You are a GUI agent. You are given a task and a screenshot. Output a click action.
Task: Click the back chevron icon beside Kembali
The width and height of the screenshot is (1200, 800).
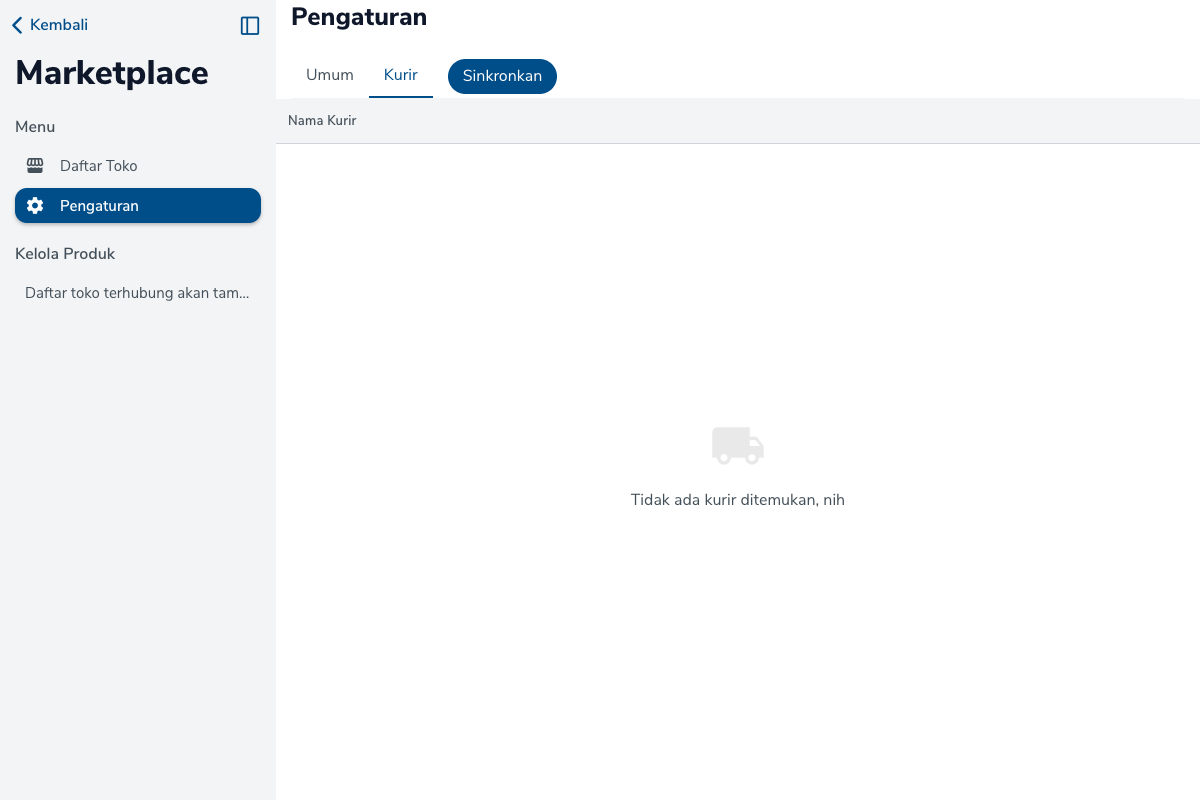tap(17, 25)
